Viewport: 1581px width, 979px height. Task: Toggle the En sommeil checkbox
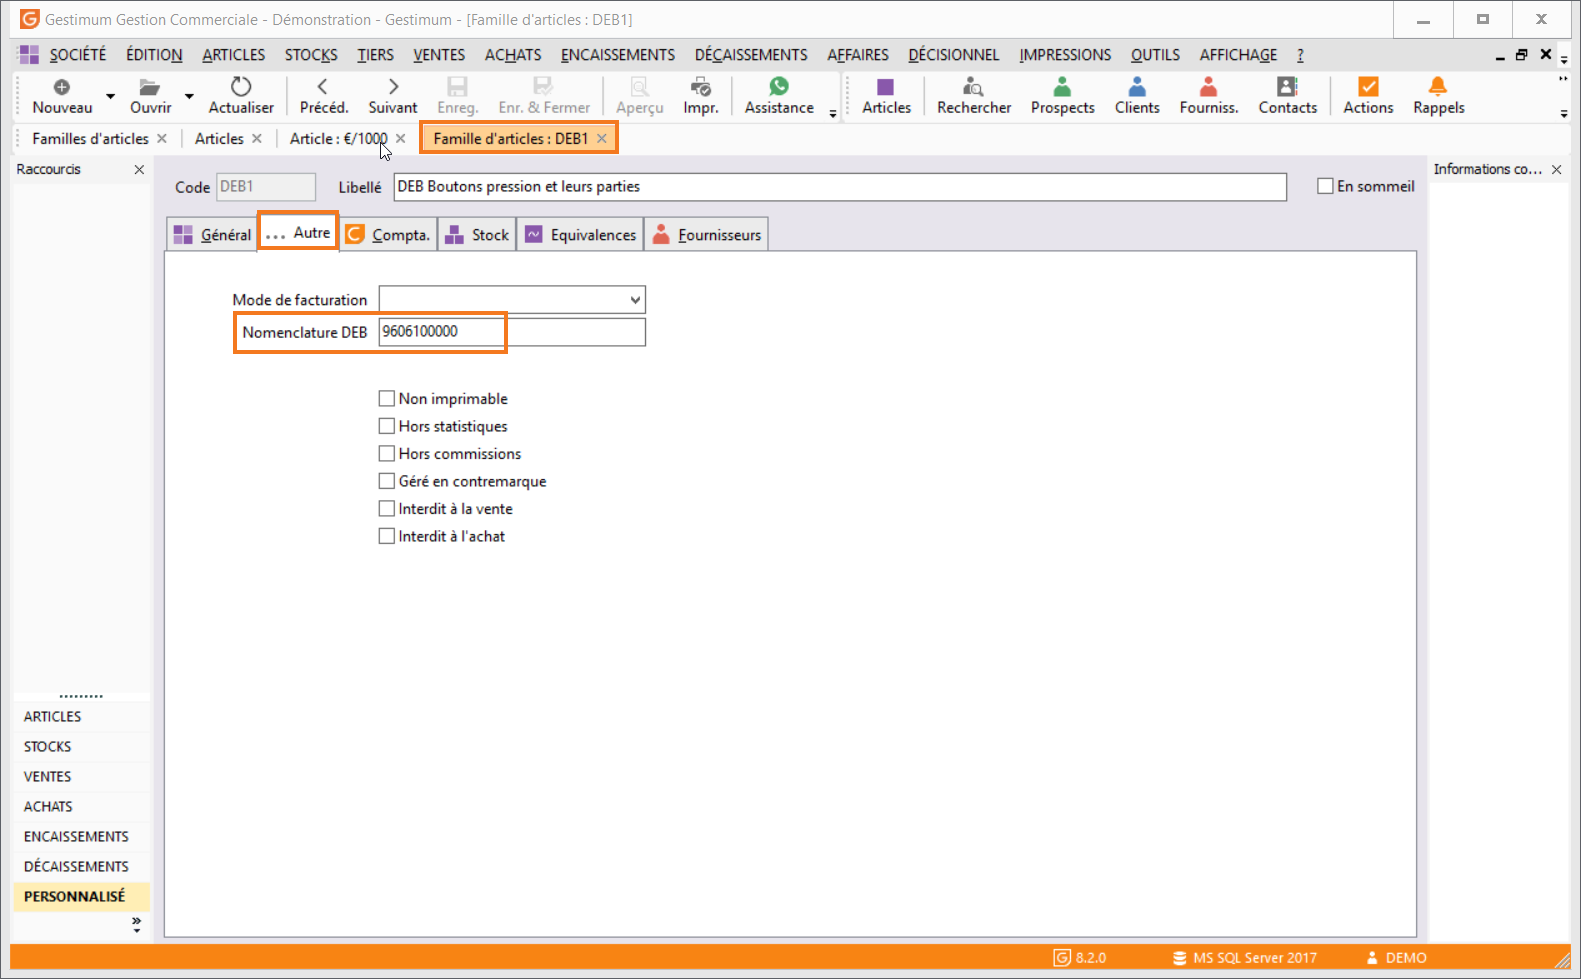pyautogui.click(x=1325, y=186)
